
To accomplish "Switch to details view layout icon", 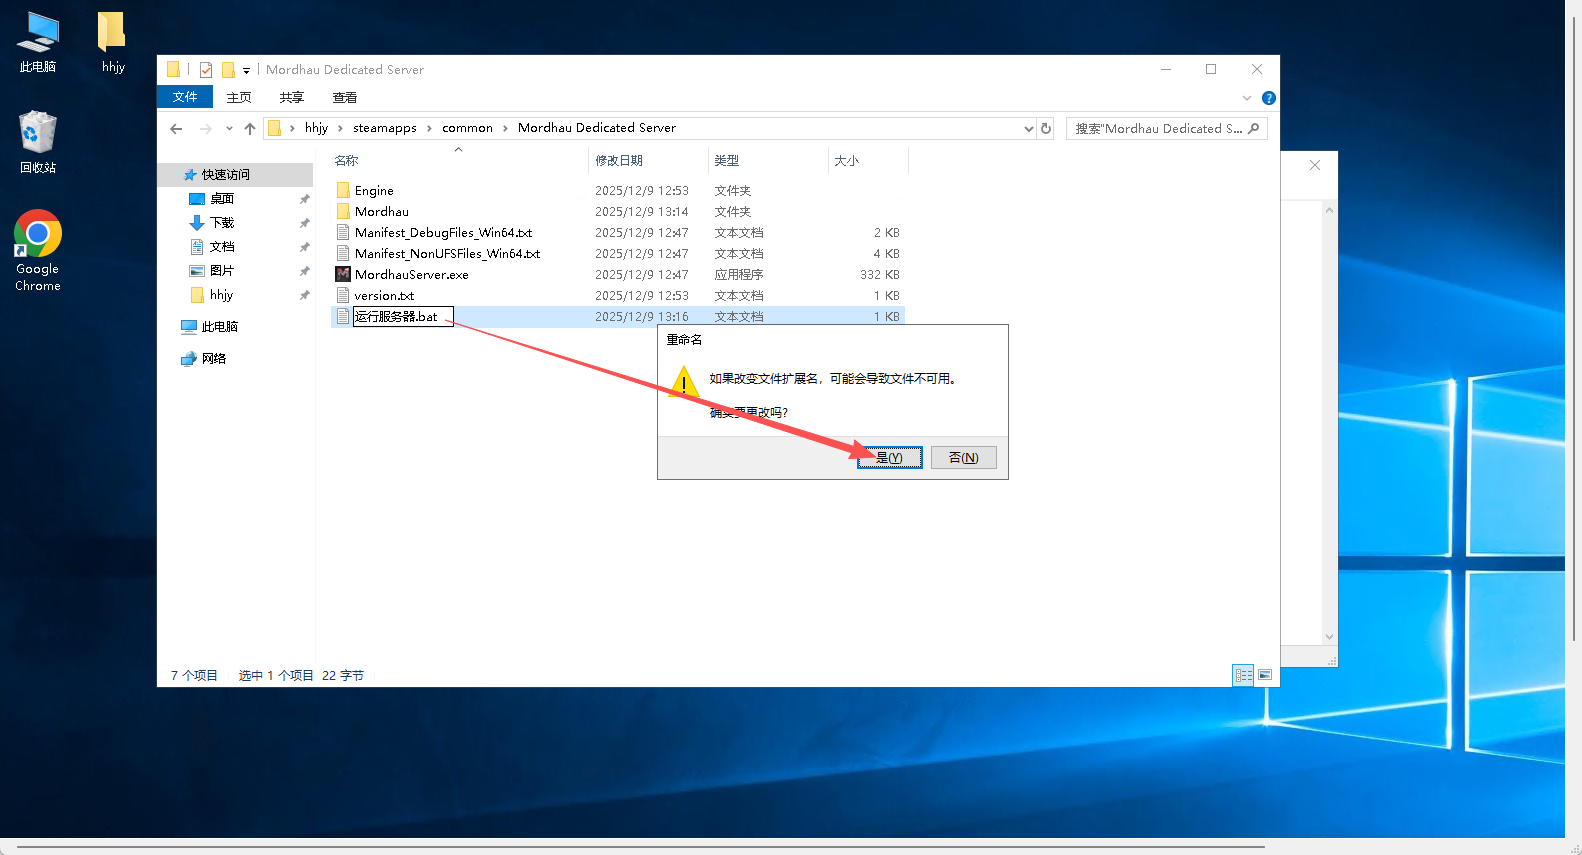I will pos(1243,676).
